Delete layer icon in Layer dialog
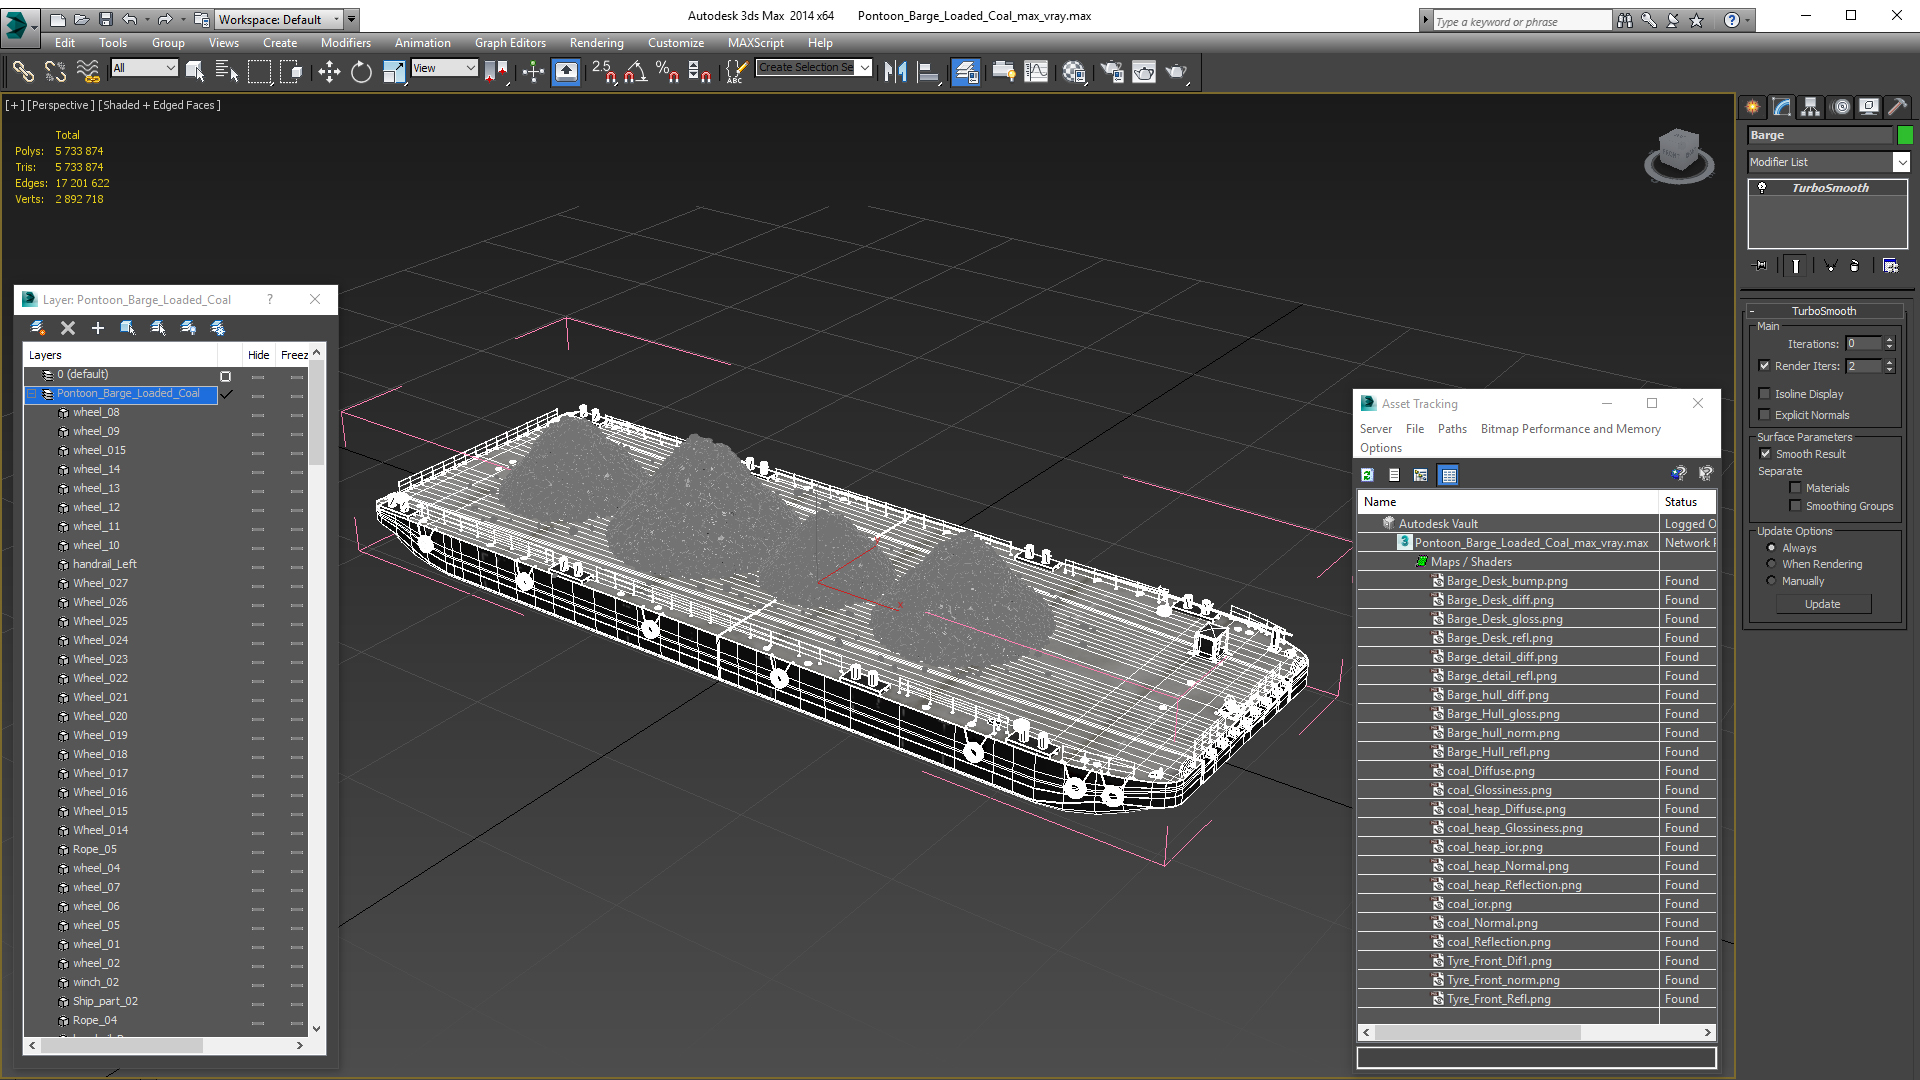 [x=68, y=328]
